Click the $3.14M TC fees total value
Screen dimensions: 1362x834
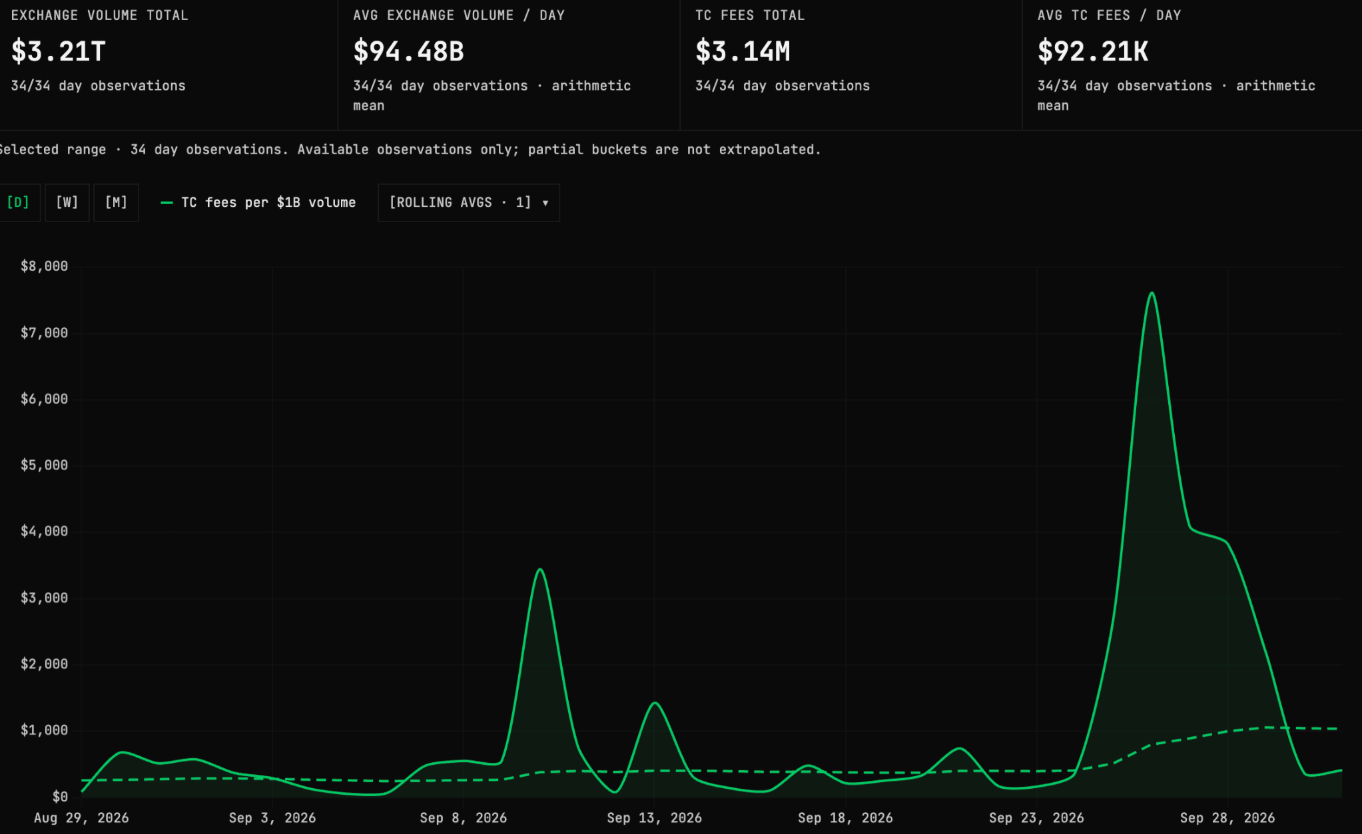click(743, 50)
